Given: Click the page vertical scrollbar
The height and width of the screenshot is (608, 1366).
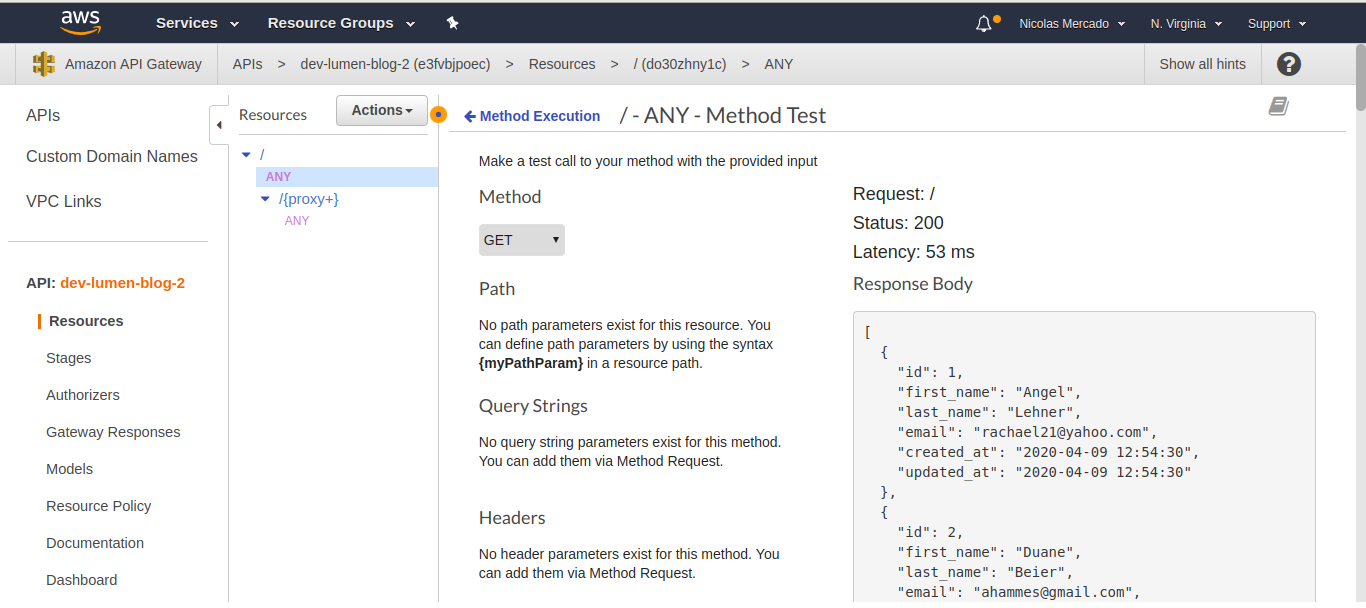Looking at the screenshot, I should coord(1360,300).
